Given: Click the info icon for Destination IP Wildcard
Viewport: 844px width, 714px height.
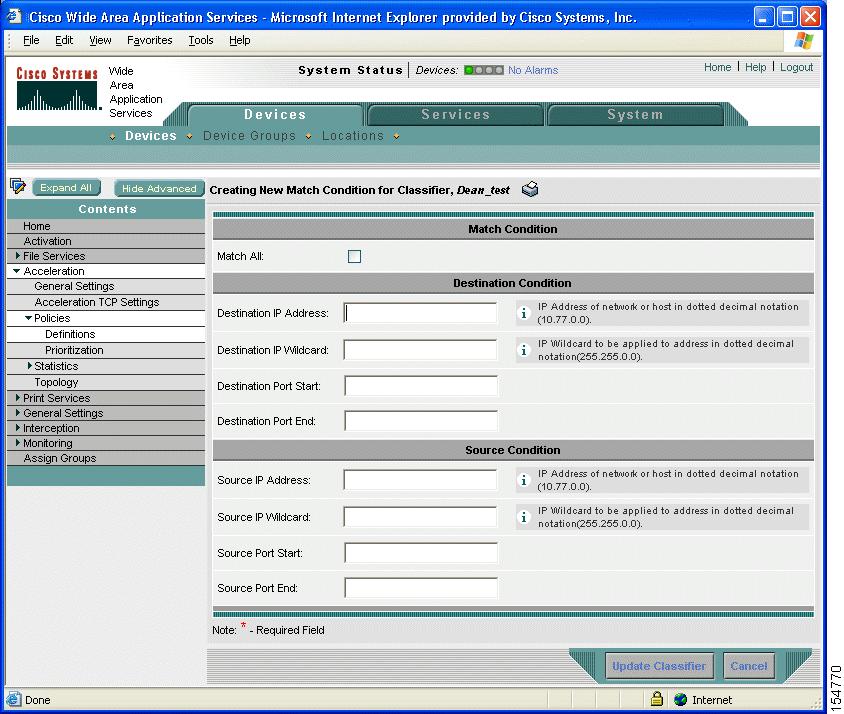Looking at the screenshot, I should point(523,350).
